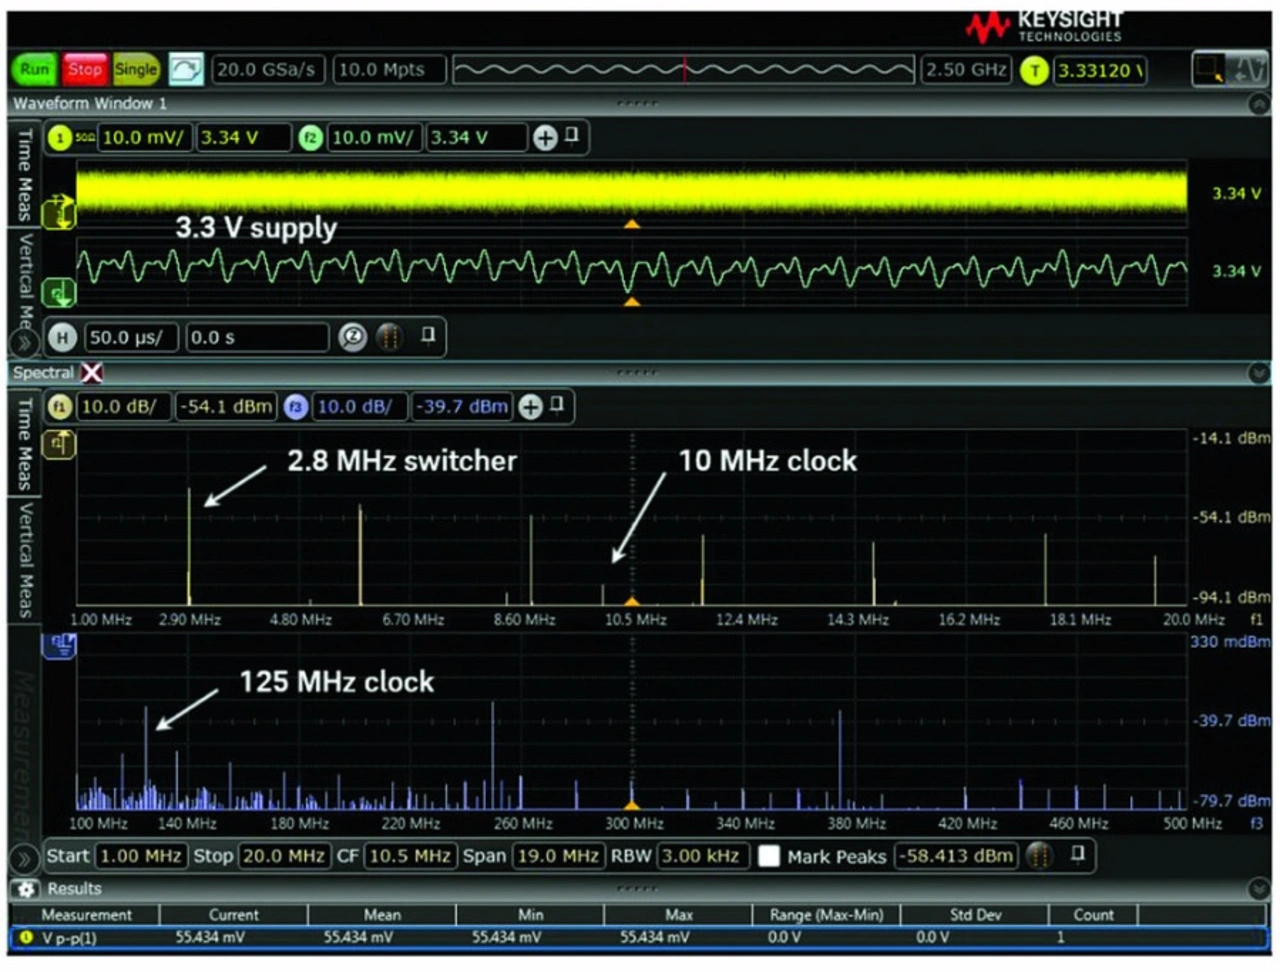The image size is (1280, 972).
Task: Click the plus icon to add a spectral function
Action: click(x=531, y=407)
